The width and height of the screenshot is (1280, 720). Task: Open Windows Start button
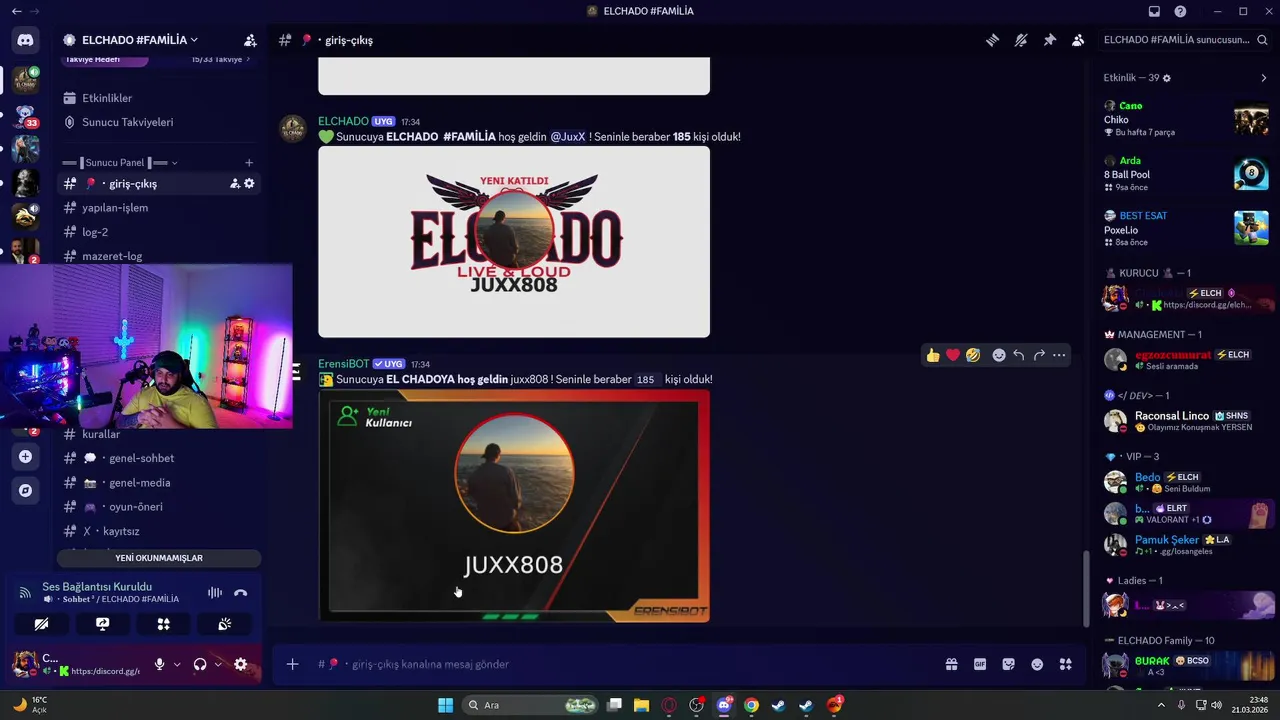click(445, 705)
